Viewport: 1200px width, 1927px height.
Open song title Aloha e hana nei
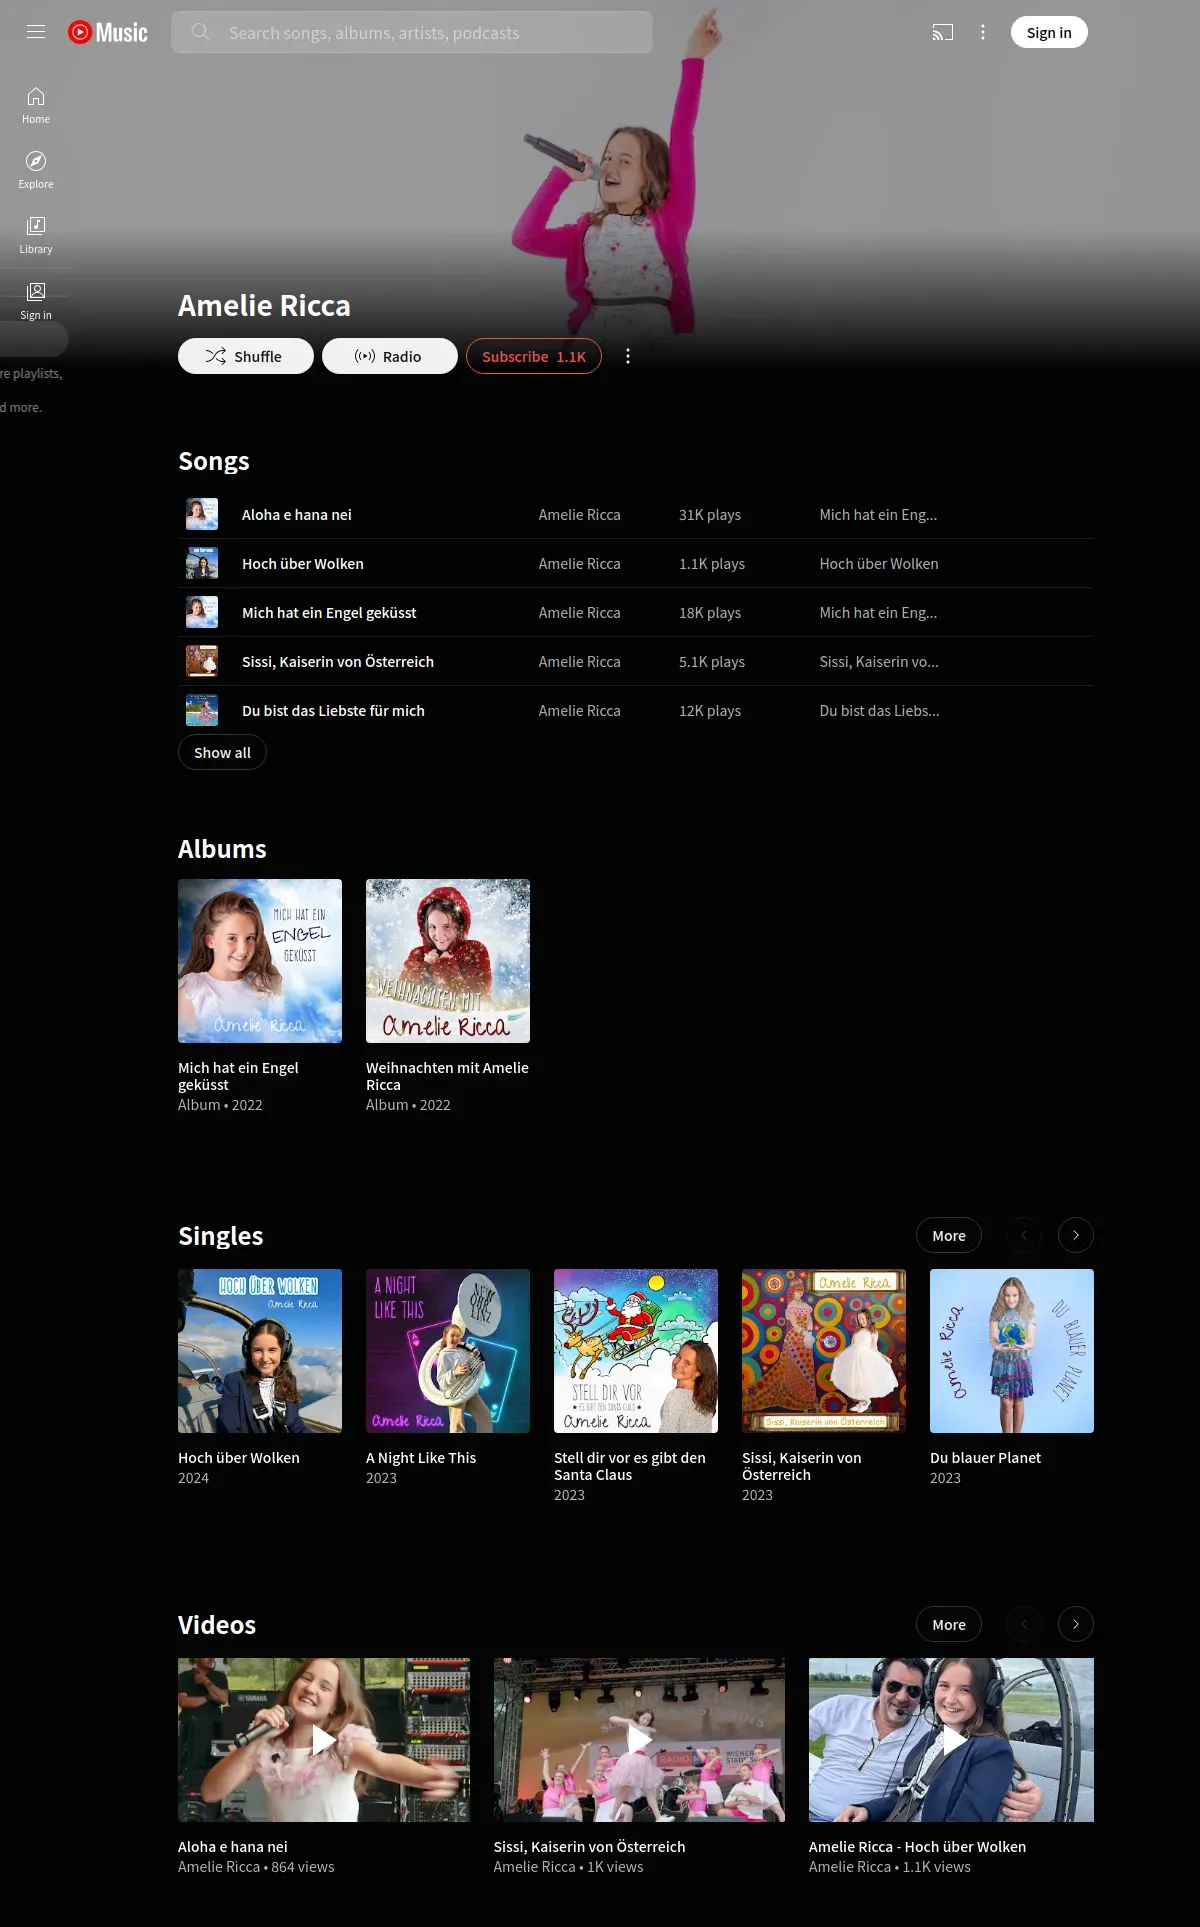pyautogui.click(x=297, y=514)
